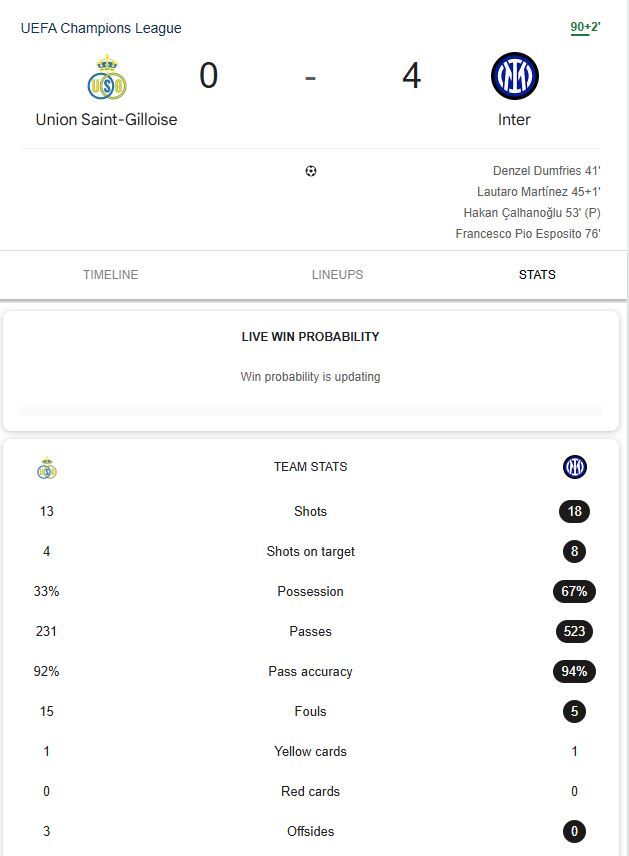The width and height of the screenshot is (629, 856).
Task: Click Lautaro Martínez 45+1' goal entry
Action: [x=538, y=192]
